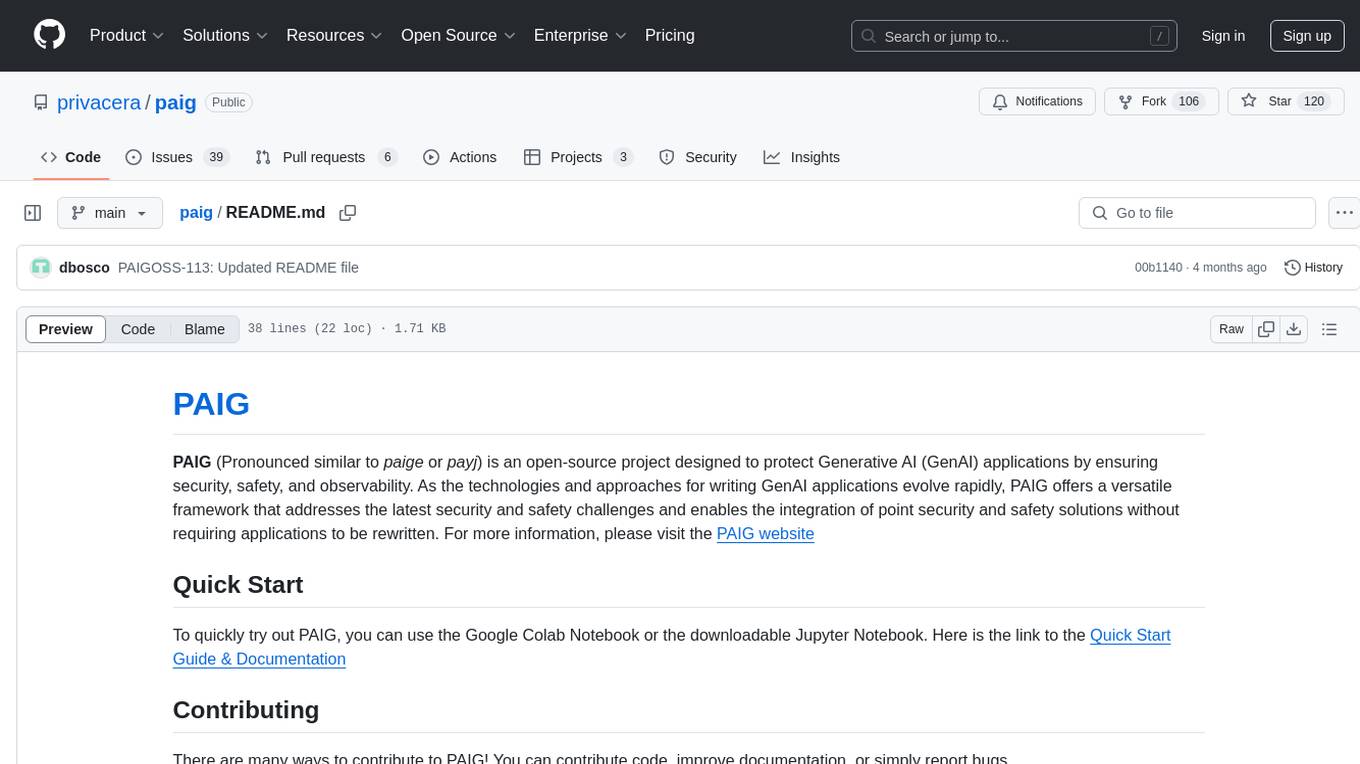The width and height of the screenshot is (1360, 764).
Task: Focus the Go to file field
Action: pos(1197,213)
